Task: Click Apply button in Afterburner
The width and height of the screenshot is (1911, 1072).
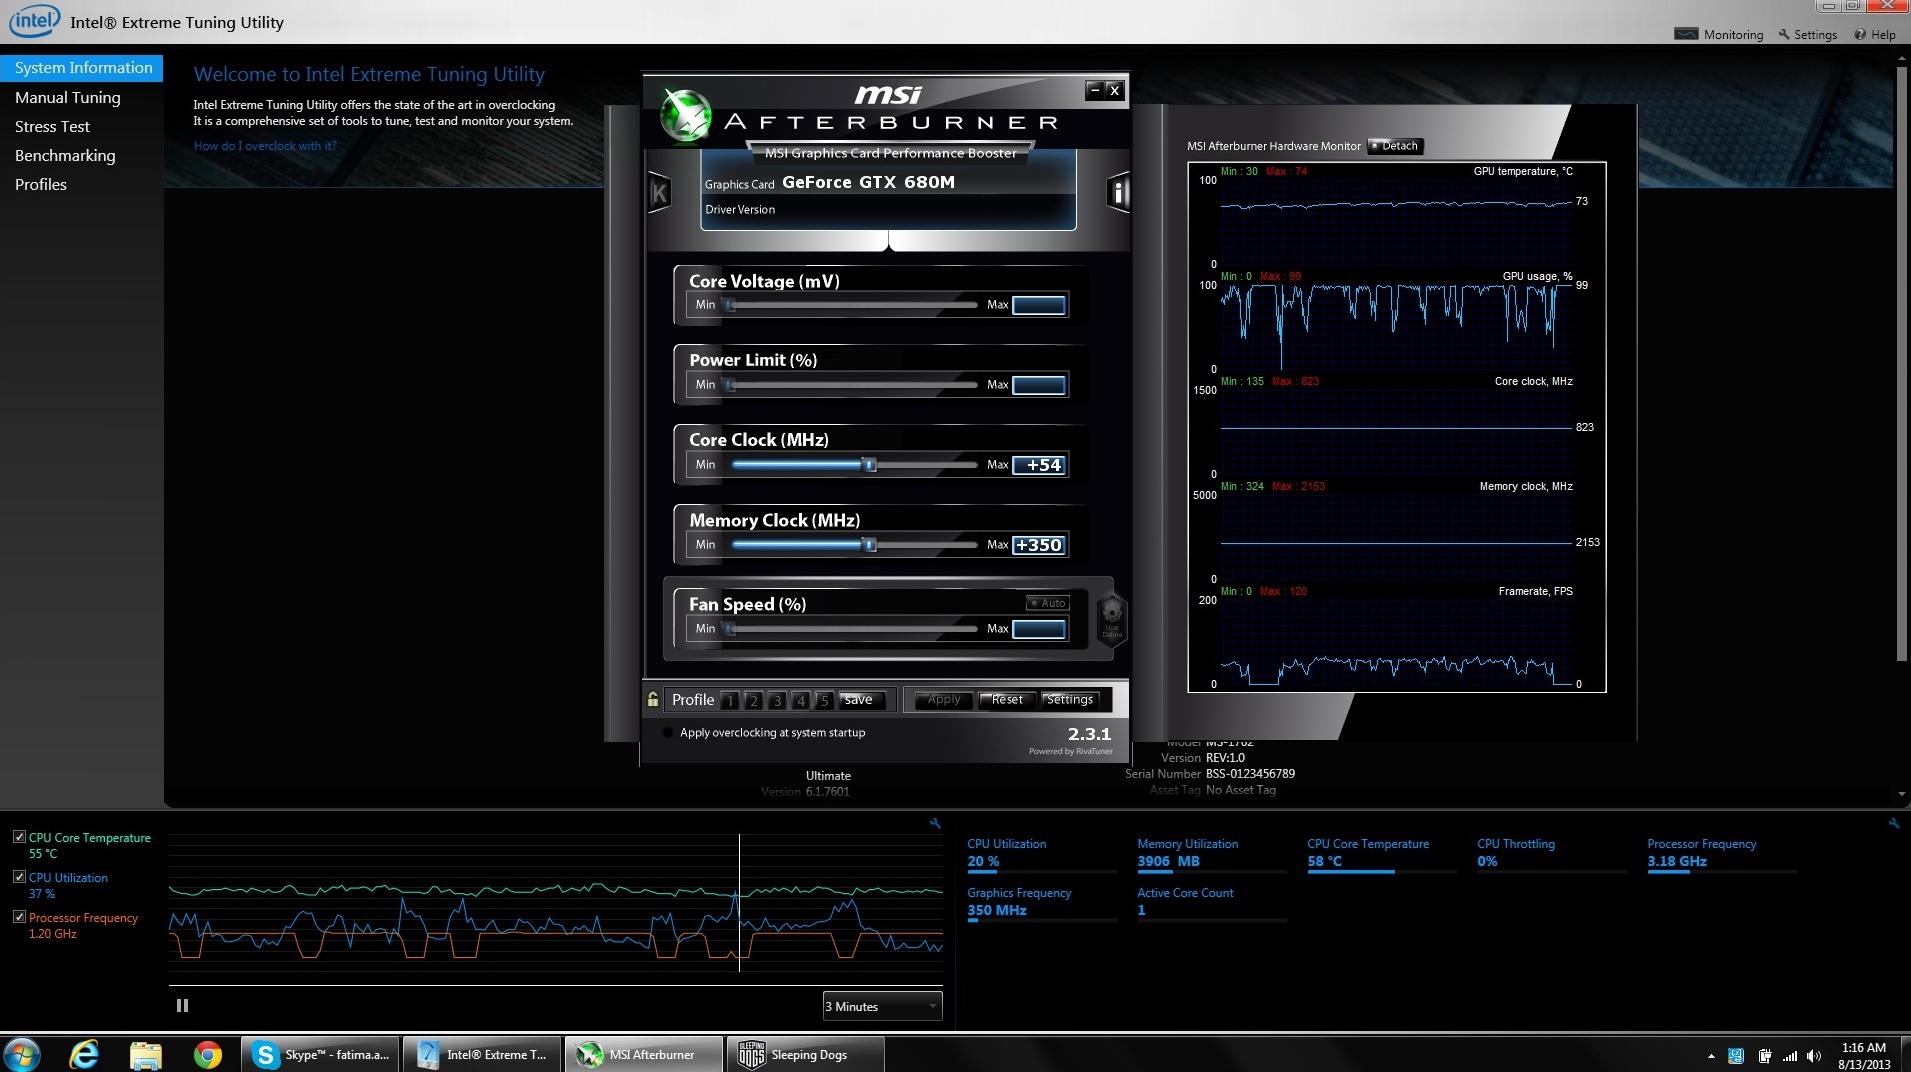Action: click(x=943, y=700)
